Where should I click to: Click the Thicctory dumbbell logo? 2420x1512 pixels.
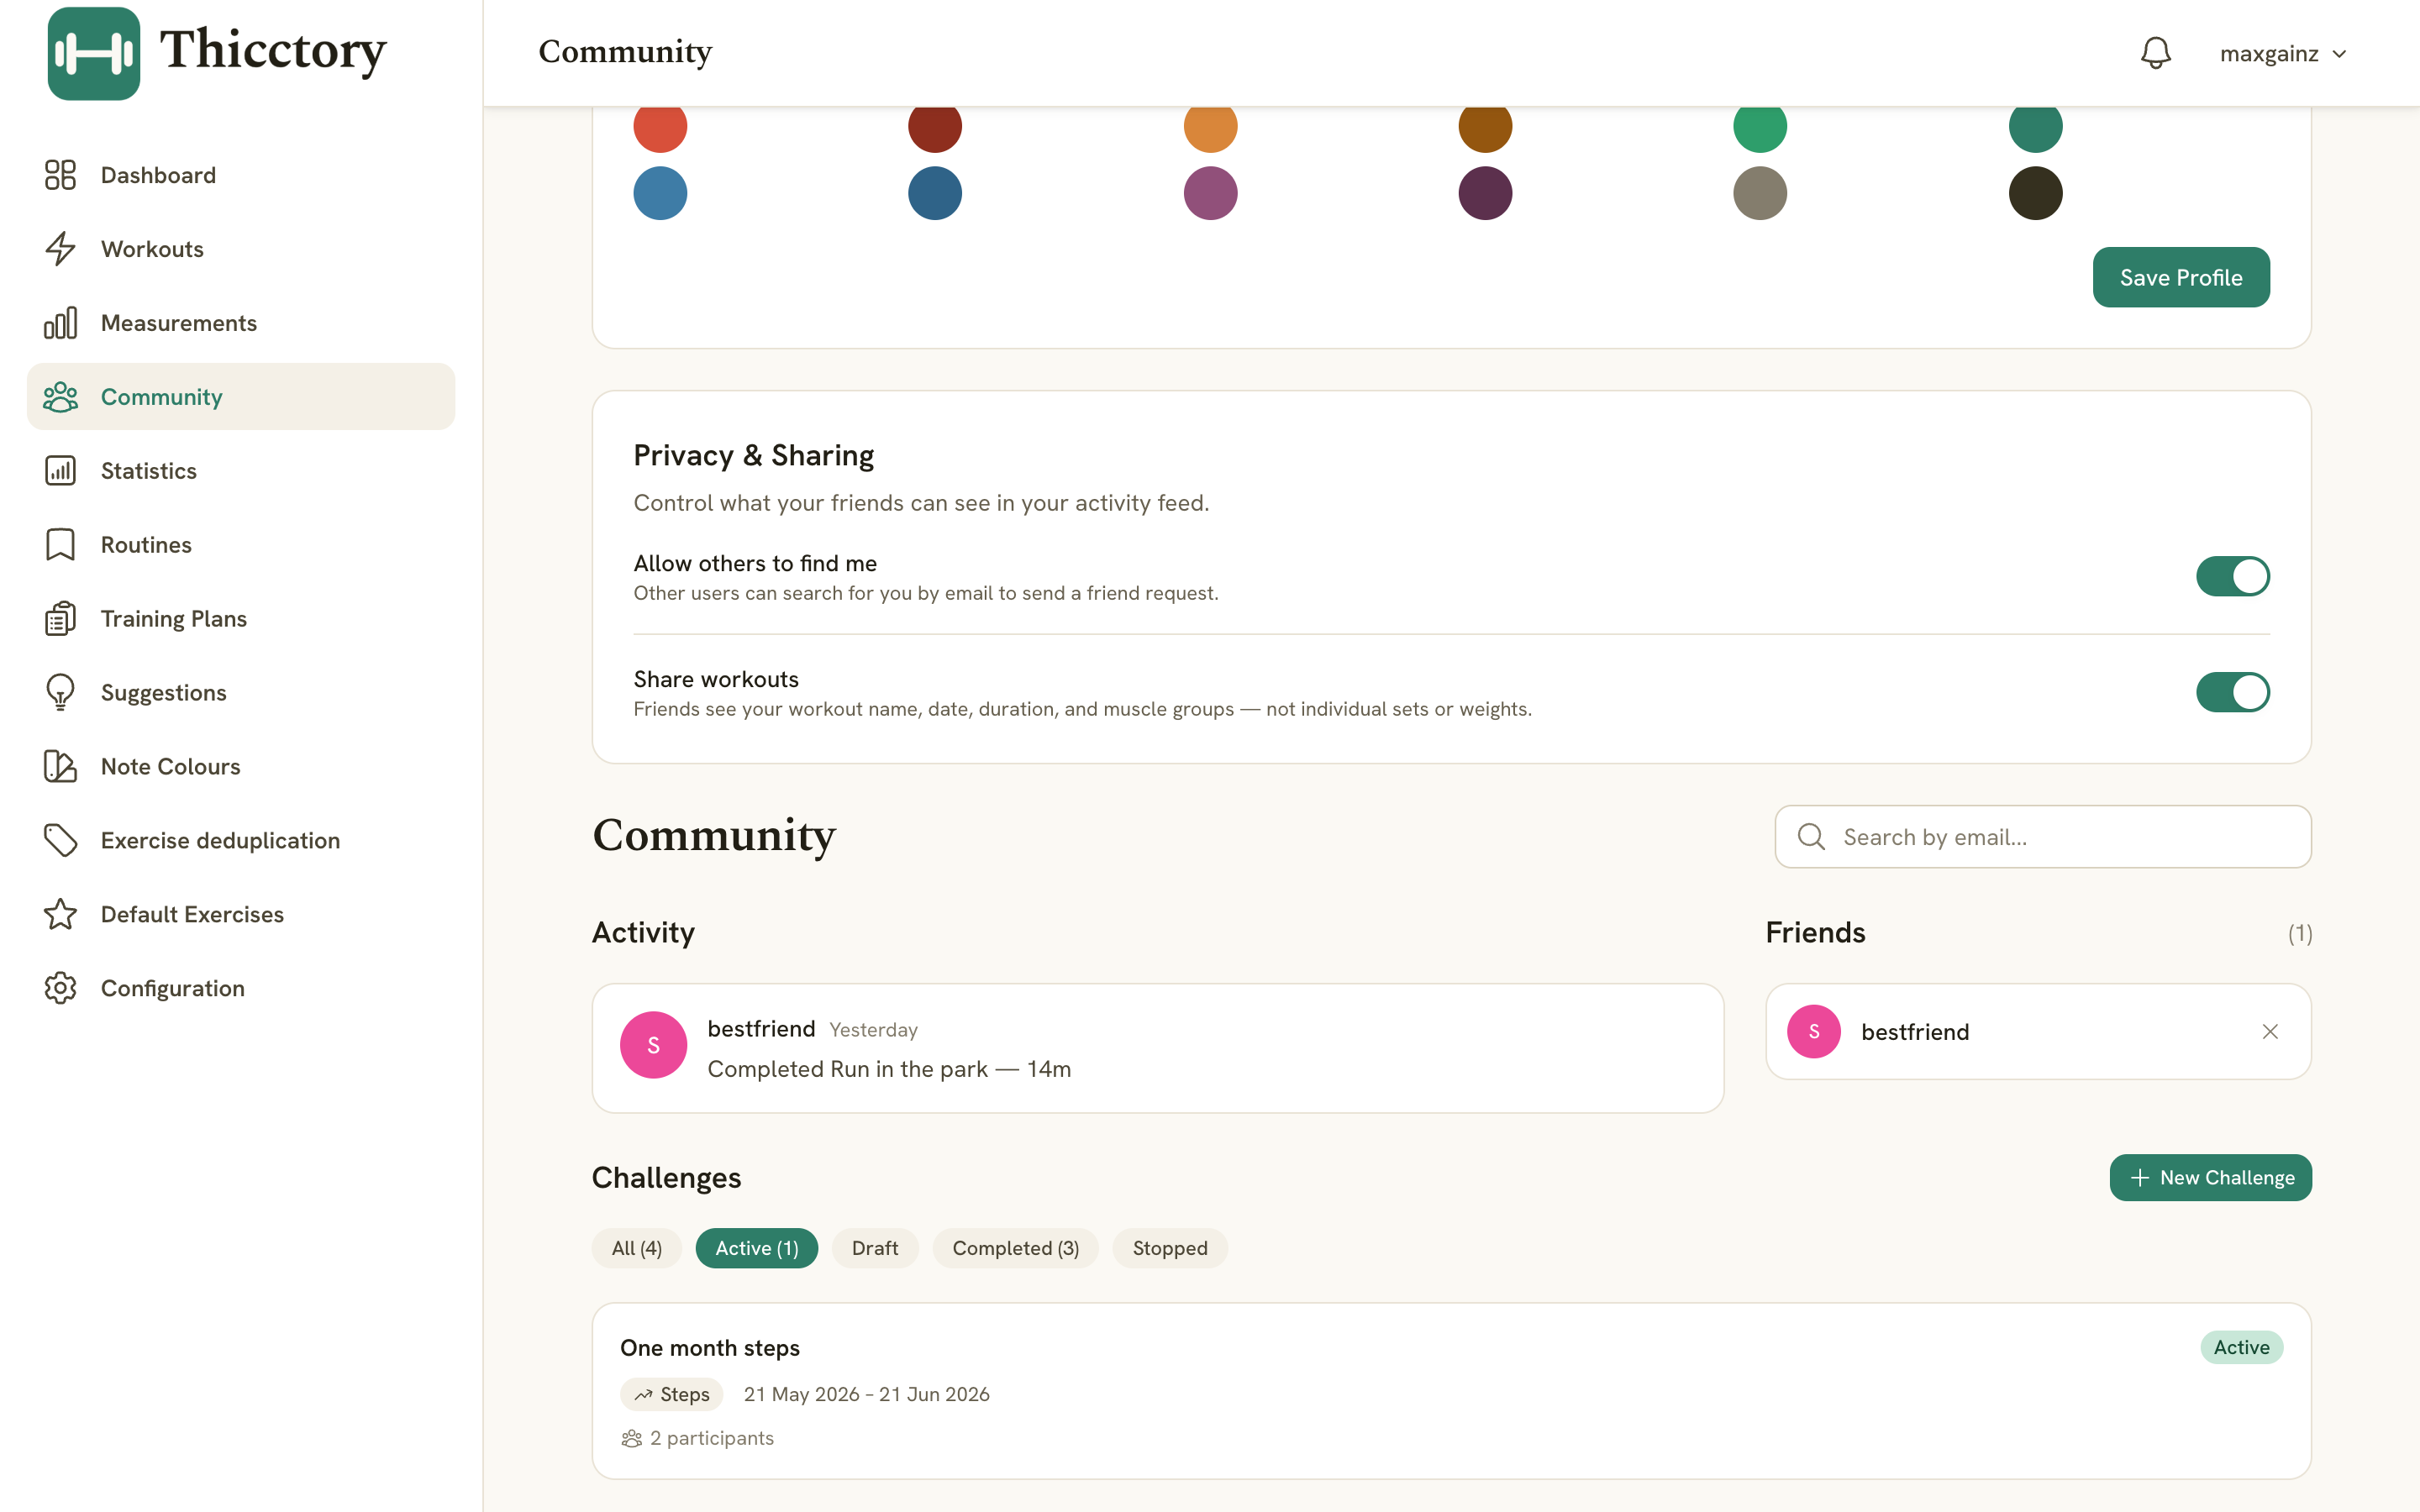tap(94, 53)
